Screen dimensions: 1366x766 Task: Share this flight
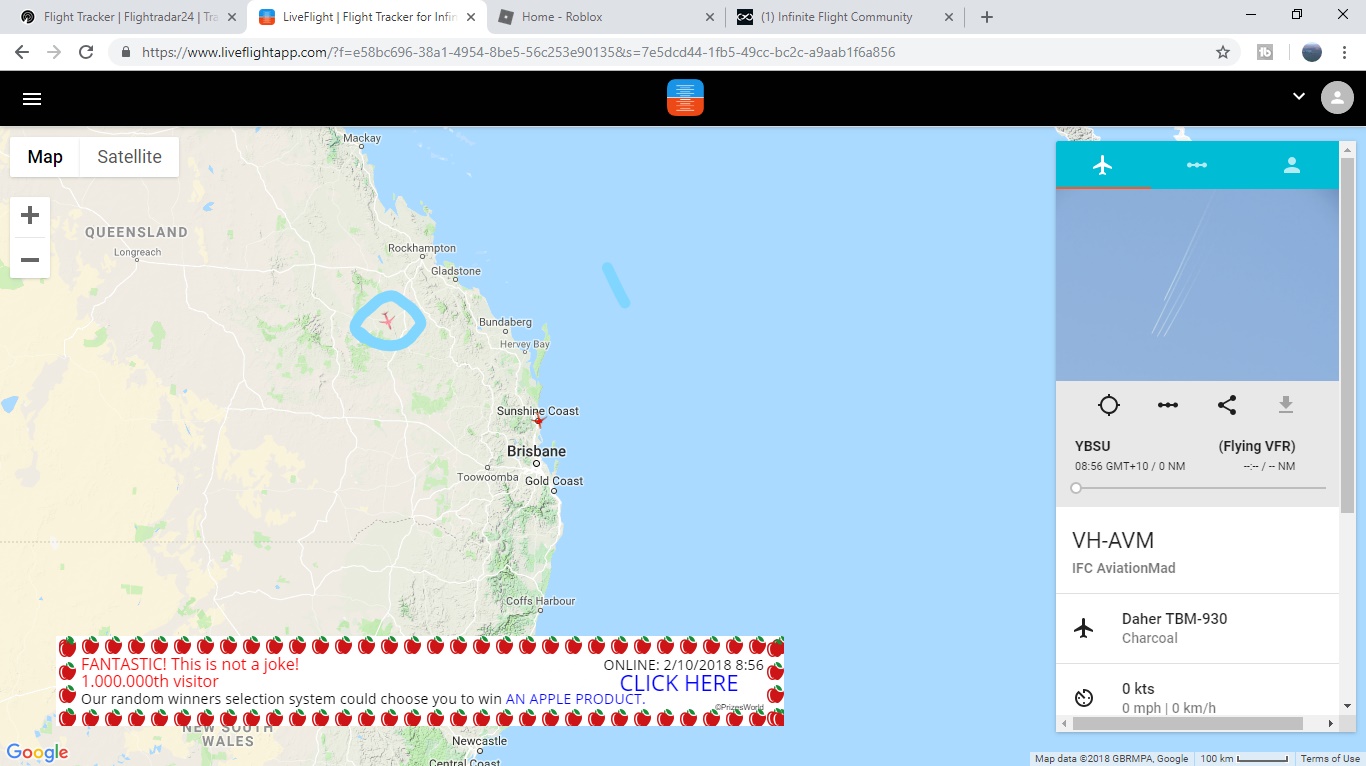tap(1227, 405)
